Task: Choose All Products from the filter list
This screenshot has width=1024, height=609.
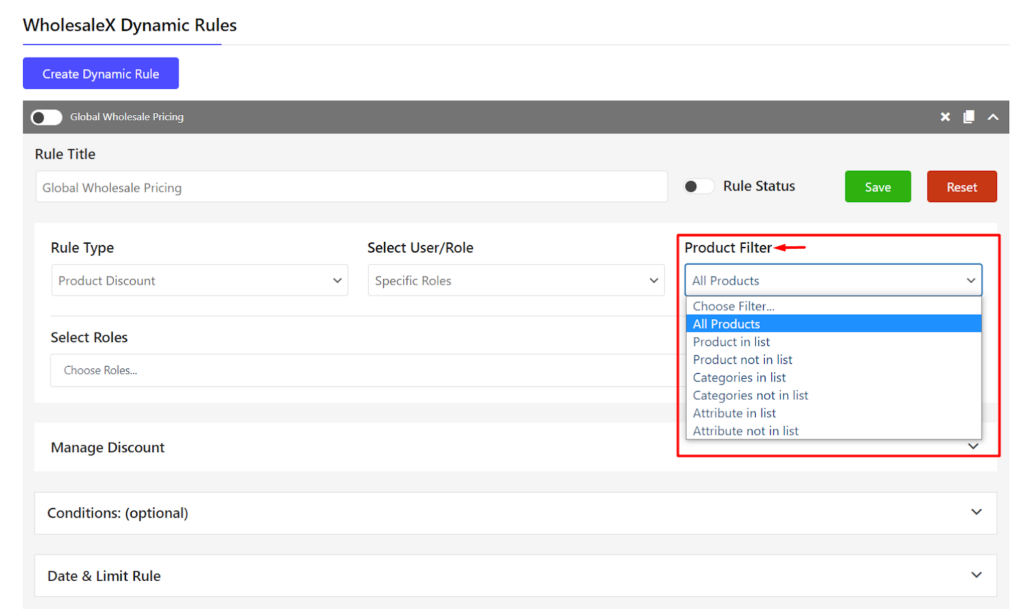Action: (833, 324)
